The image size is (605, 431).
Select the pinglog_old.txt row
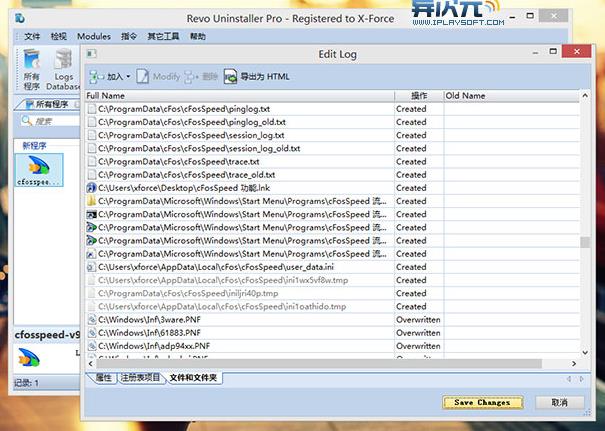[332, 122]
